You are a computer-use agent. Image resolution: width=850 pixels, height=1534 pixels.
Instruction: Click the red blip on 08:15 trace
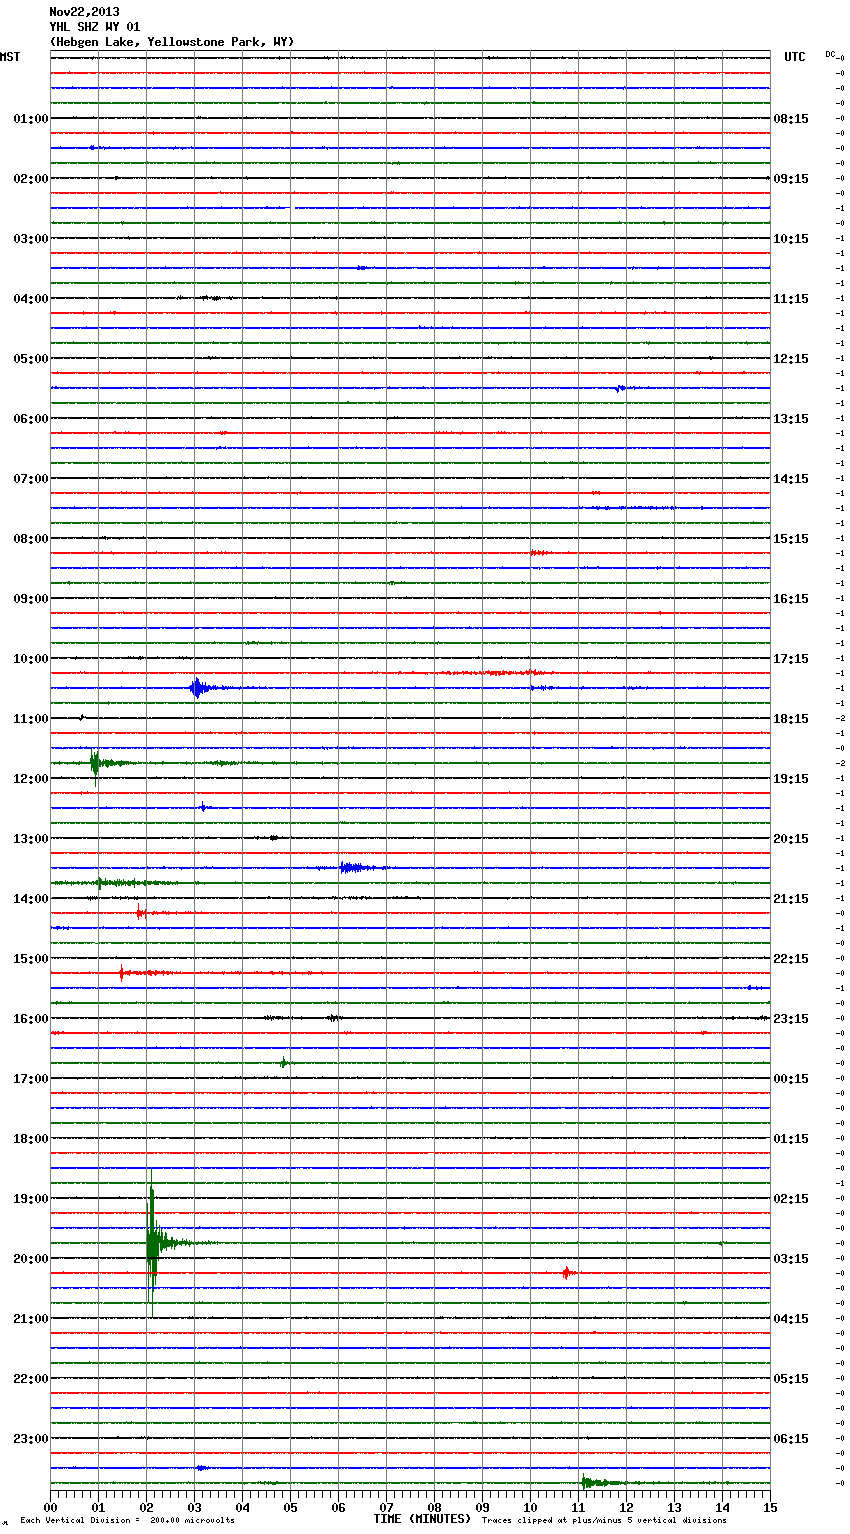click(539, 553)
